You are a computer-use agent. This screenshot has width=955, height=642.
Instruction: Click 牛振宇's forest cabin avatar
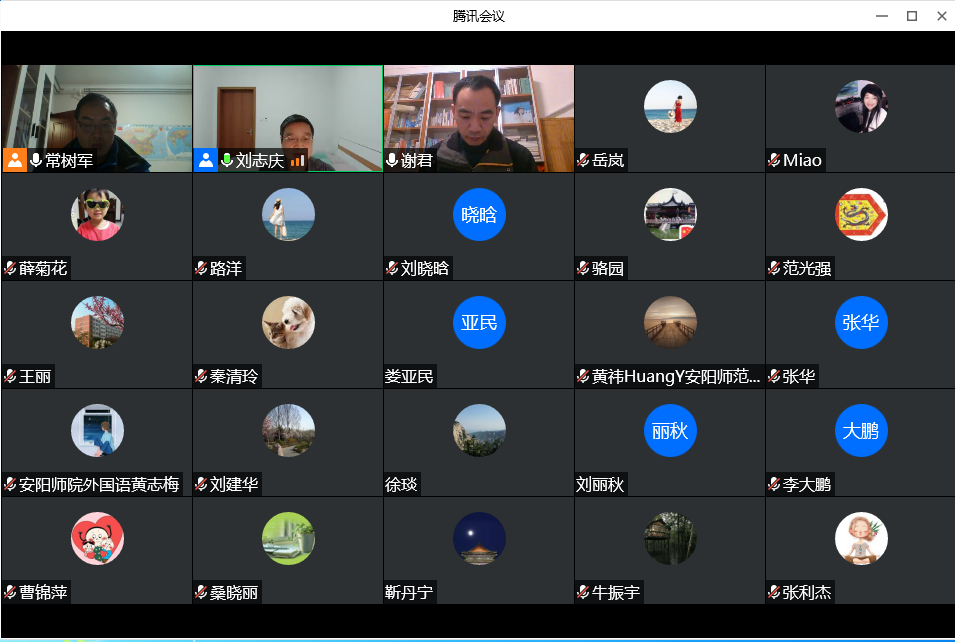(670, 538)
